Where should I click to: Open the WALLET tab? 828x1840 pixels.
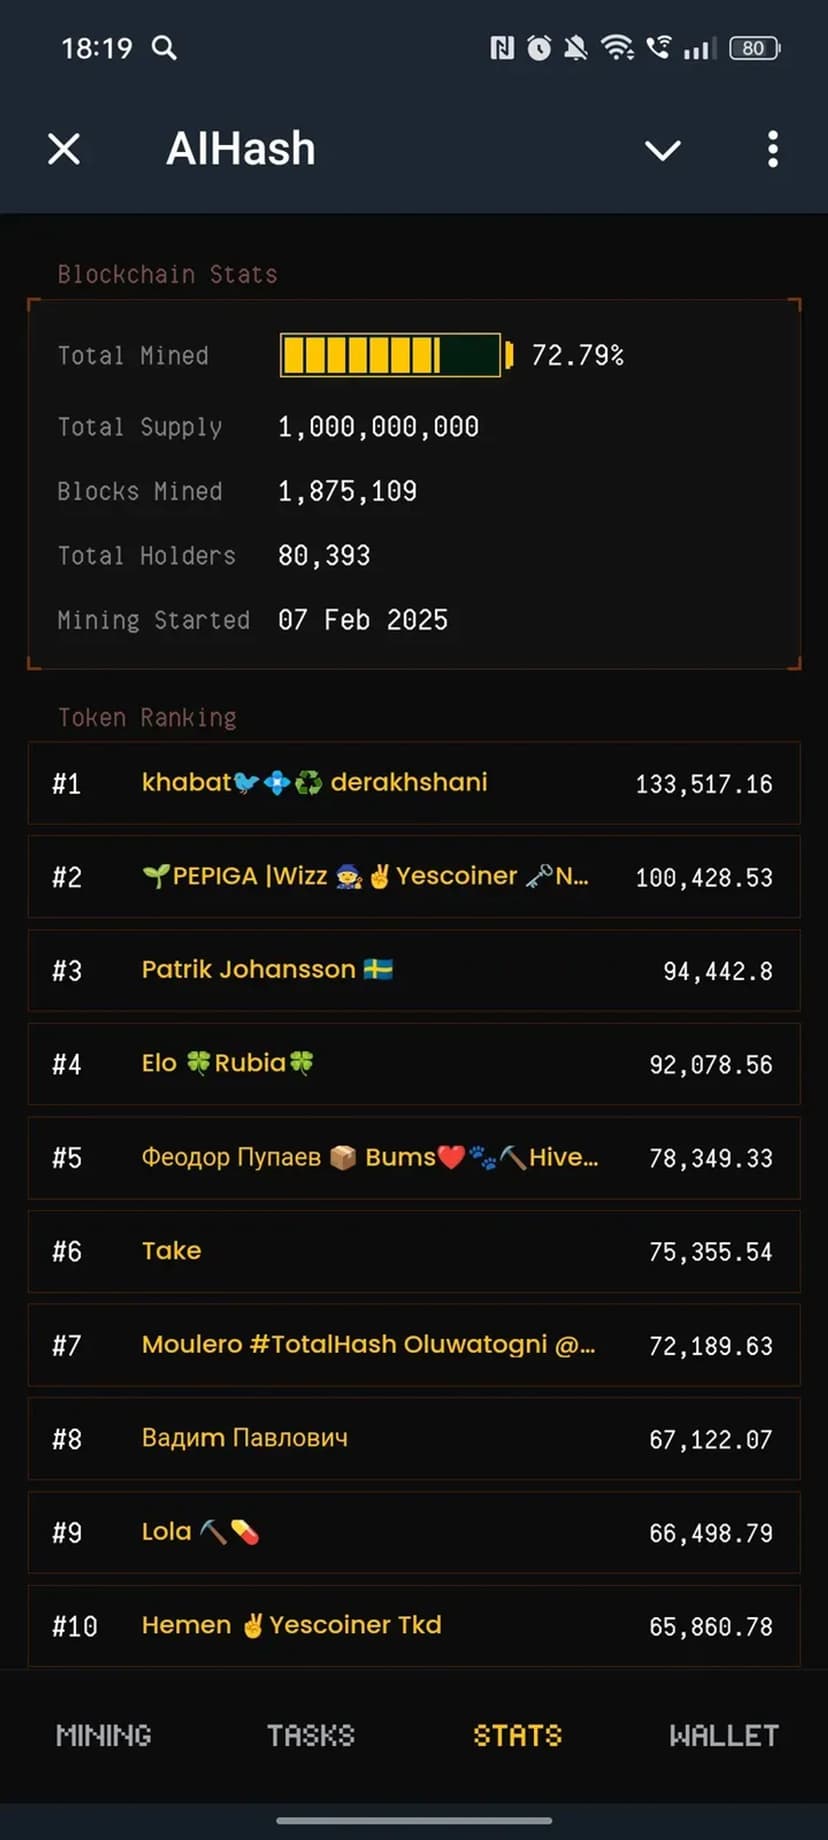(x=724, y=1735)
